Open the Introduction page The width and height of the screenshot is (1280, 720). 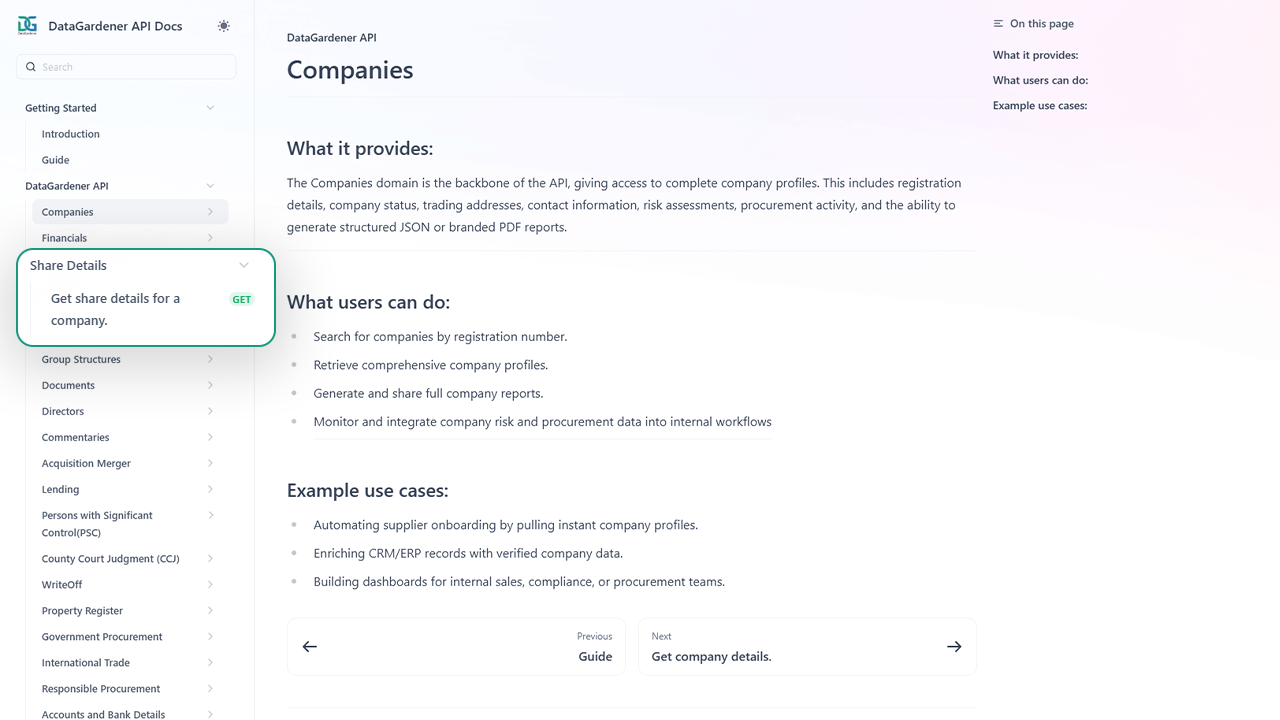coord(71,134)
